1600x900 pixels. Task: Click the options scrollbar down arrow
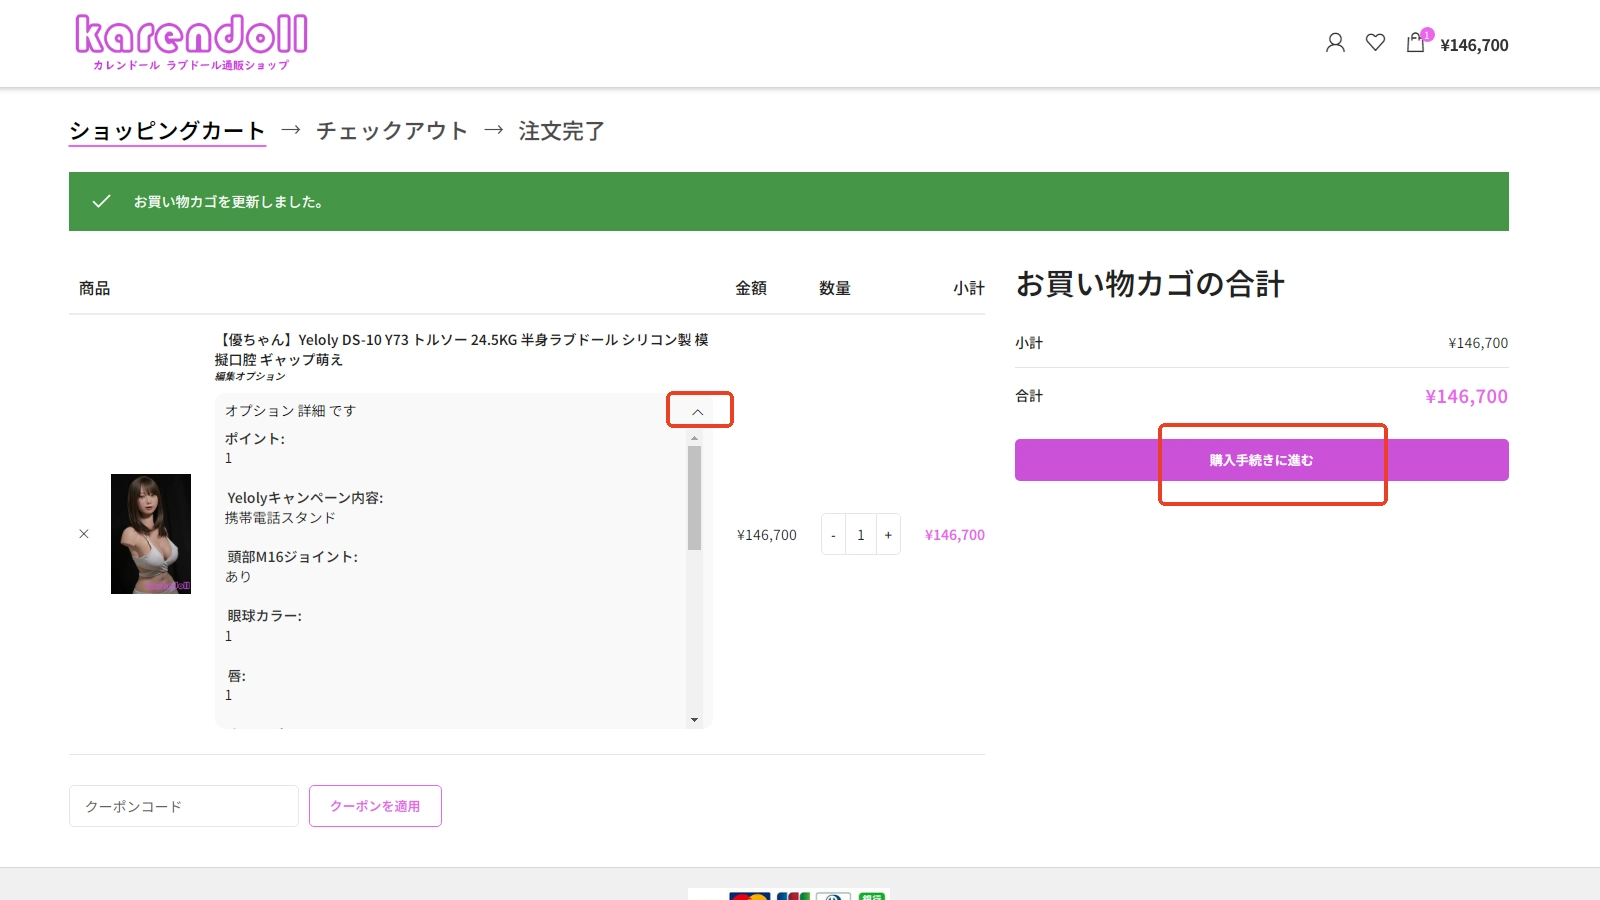click(694, 720)
